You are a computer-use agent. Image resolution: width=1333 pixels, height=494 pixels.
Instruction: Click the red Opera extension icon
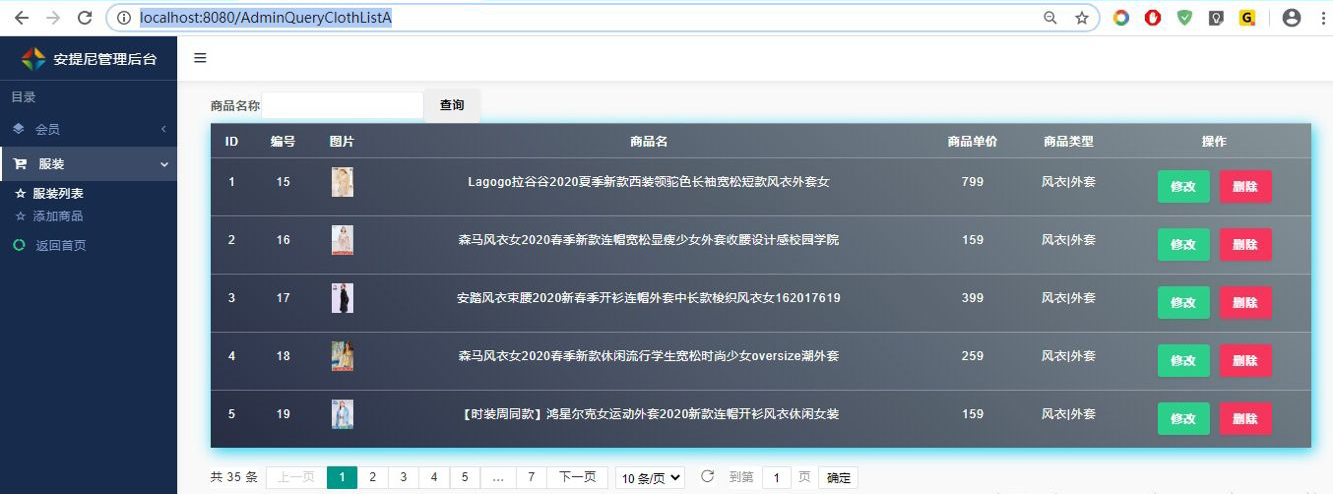point(1153,18)
